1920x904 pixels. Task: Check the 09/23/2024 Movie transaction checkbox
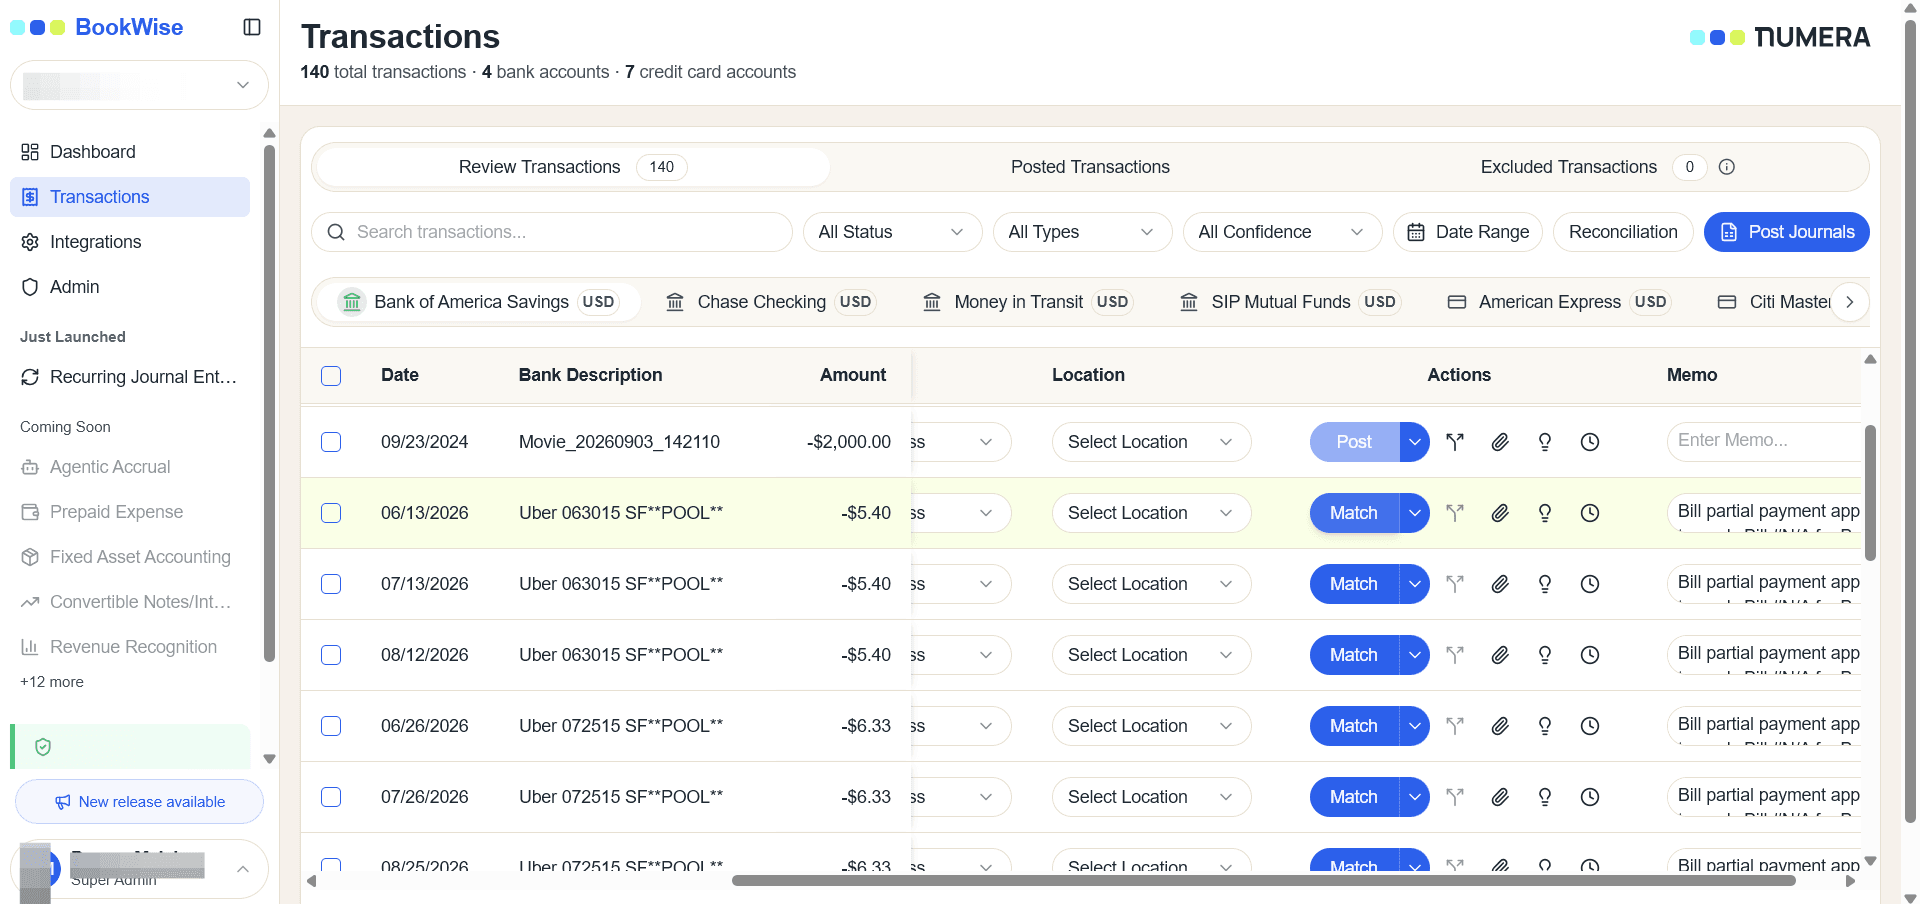pyautogui.click(x=331, y=442)
